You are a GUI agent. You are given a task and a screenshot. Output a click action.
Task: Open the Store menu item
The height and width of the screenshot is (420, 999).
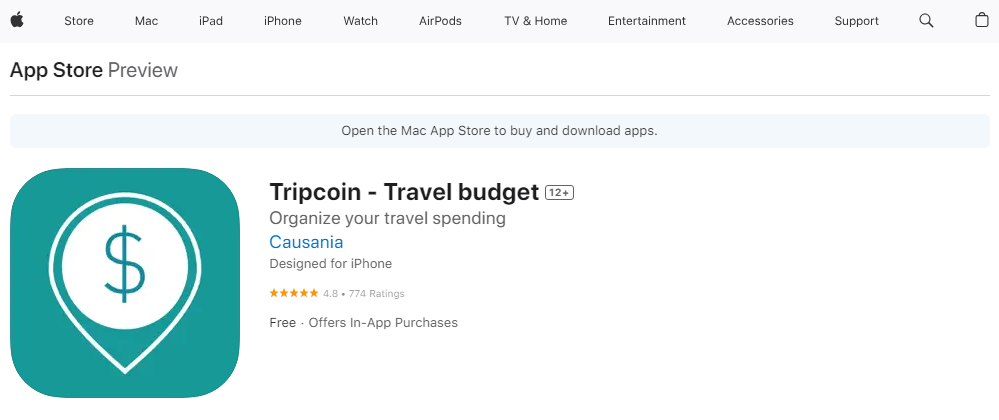pyautogui.click(x=79, y=21)
